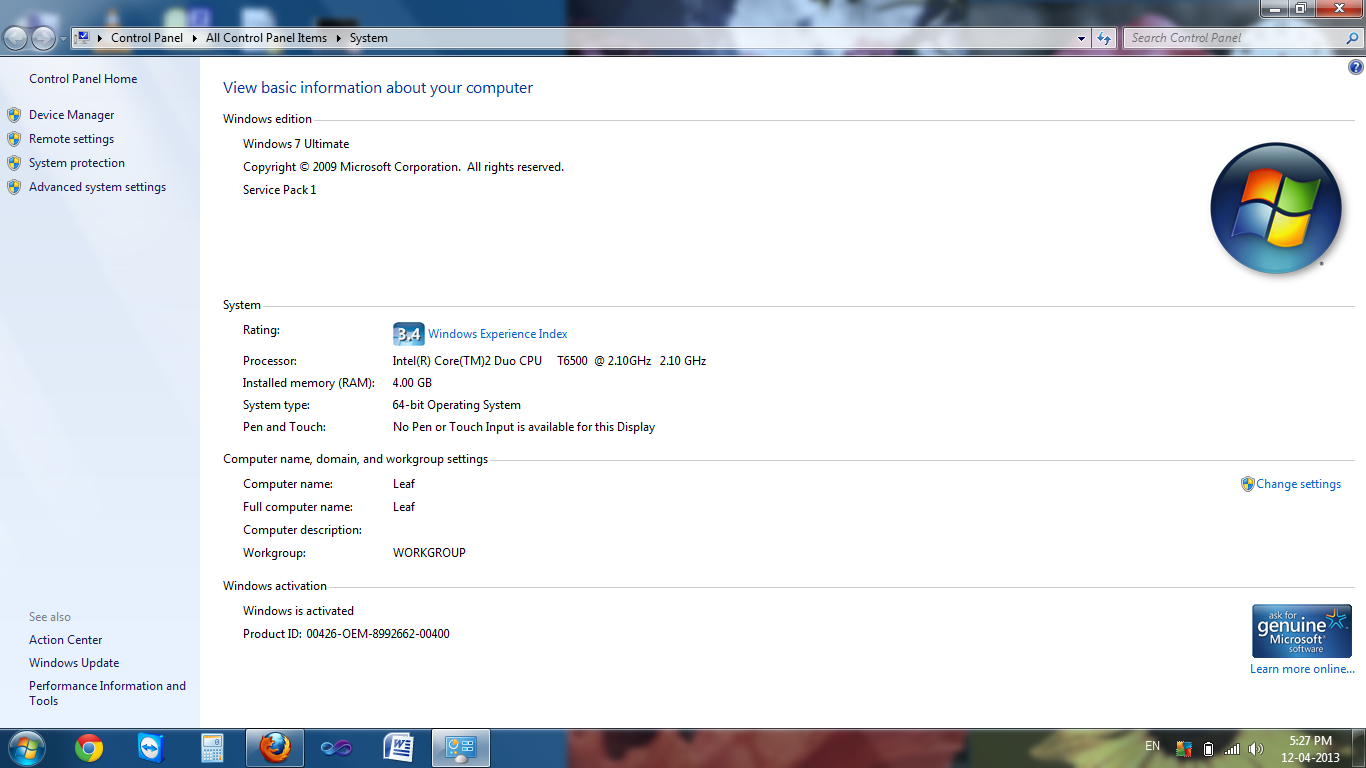The height and width of the screenshot is (768, 1366).
Task: Click the Service Pack 1 text
Action: (279, 190)
